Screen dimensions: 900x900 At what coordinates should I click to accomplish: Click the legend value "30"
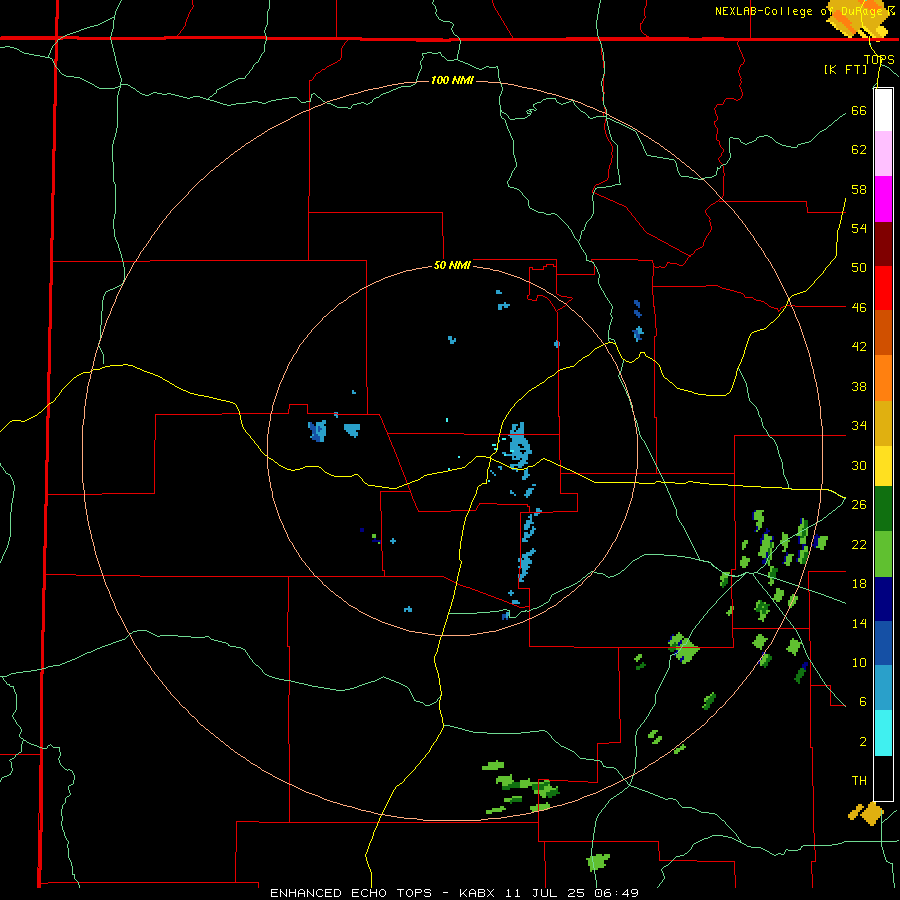coord(859,465)
